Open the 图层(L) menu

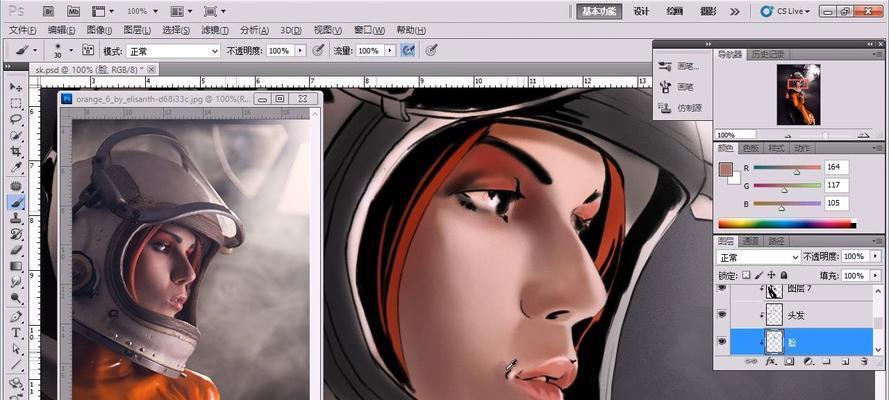coord(137,30)
